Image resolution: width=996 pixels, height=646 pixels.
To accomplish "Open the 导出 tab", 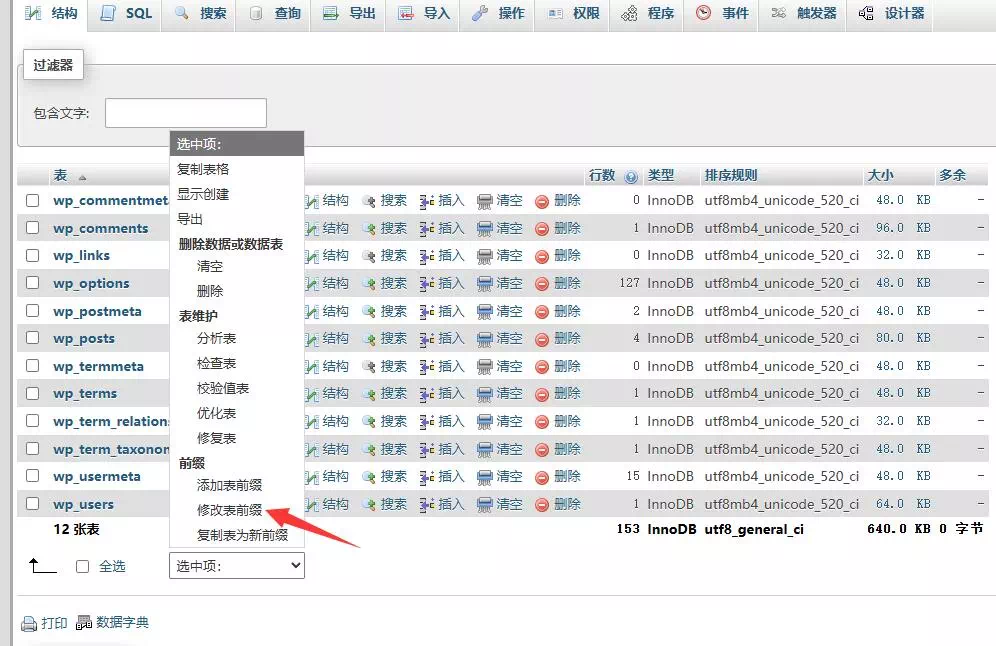I will coord(347,13).
